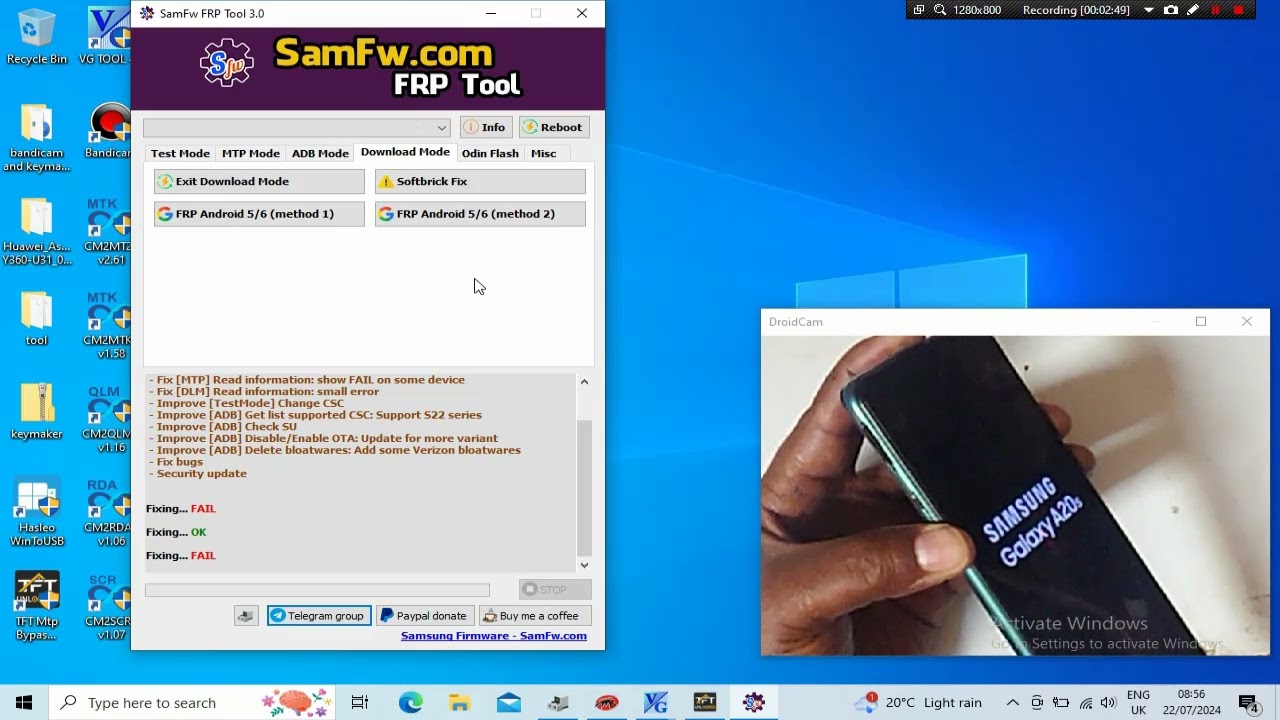This screenshot has height=720, width=1280.
Task: Launch Hasleo WinToUSB desktop shortcut
Action: (37, 513)
